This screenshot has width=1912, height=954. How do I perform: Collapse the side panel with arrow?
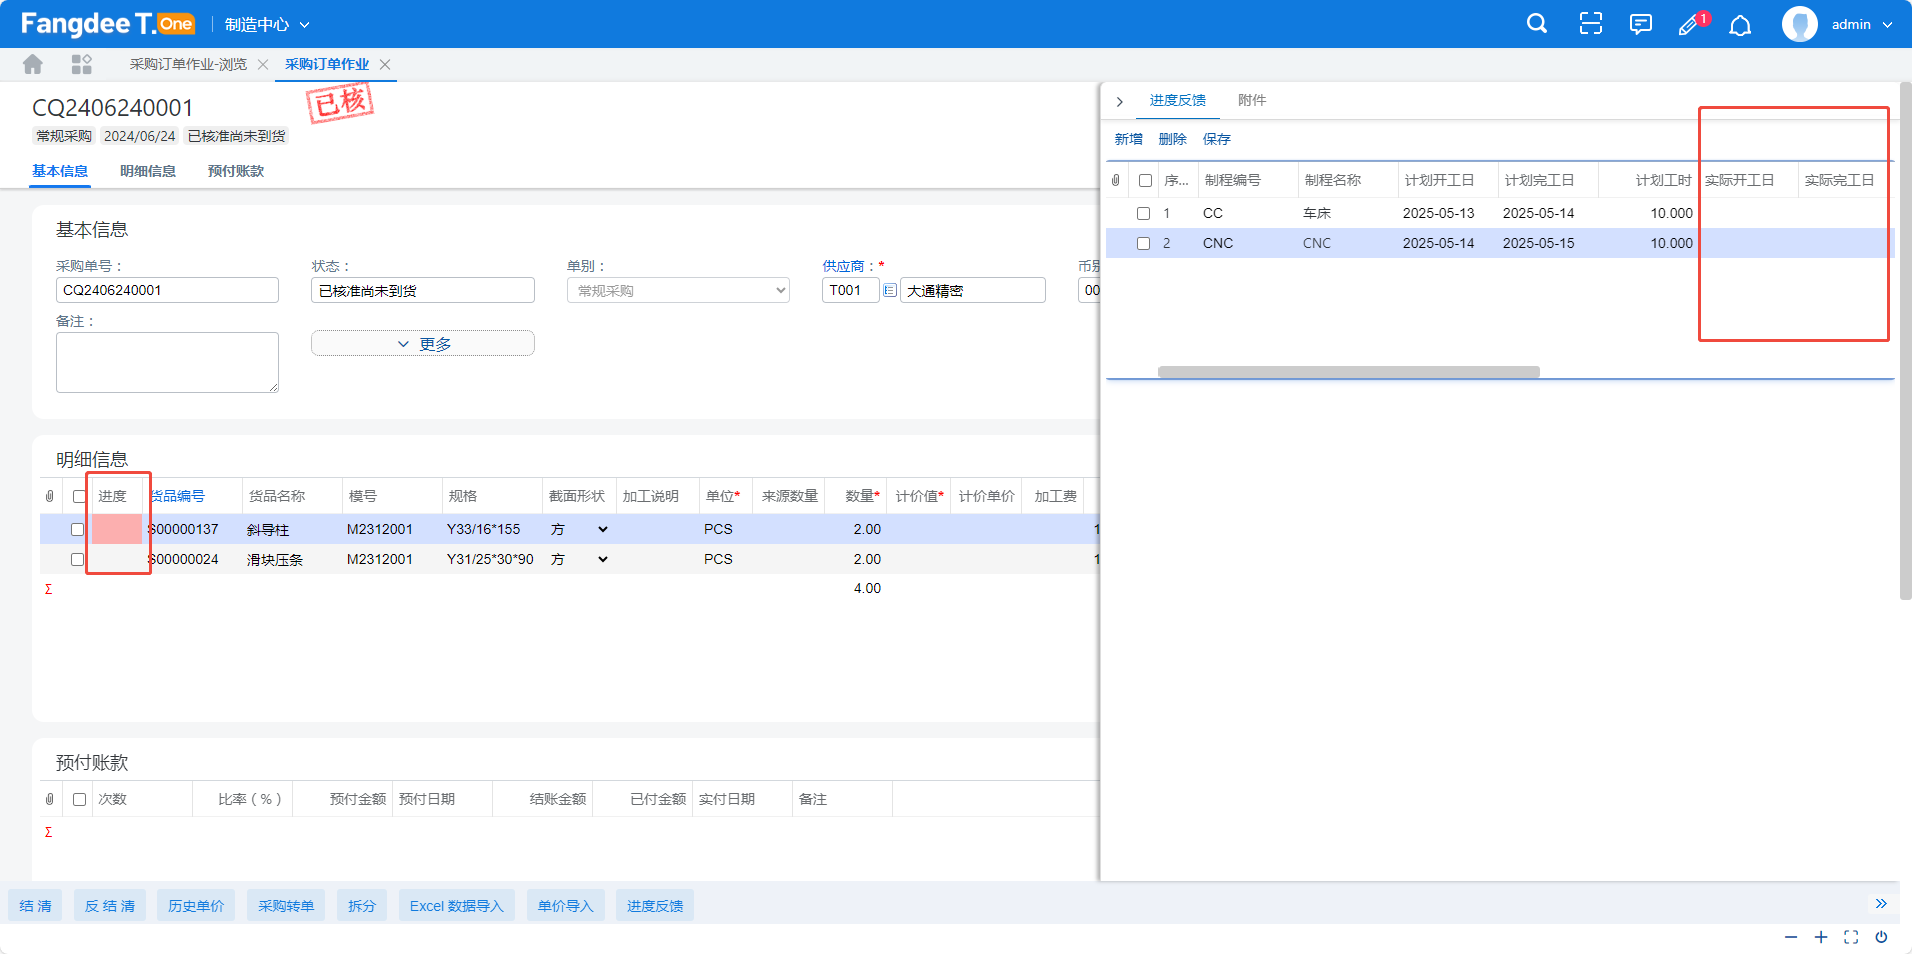(x=1119, y=101)
